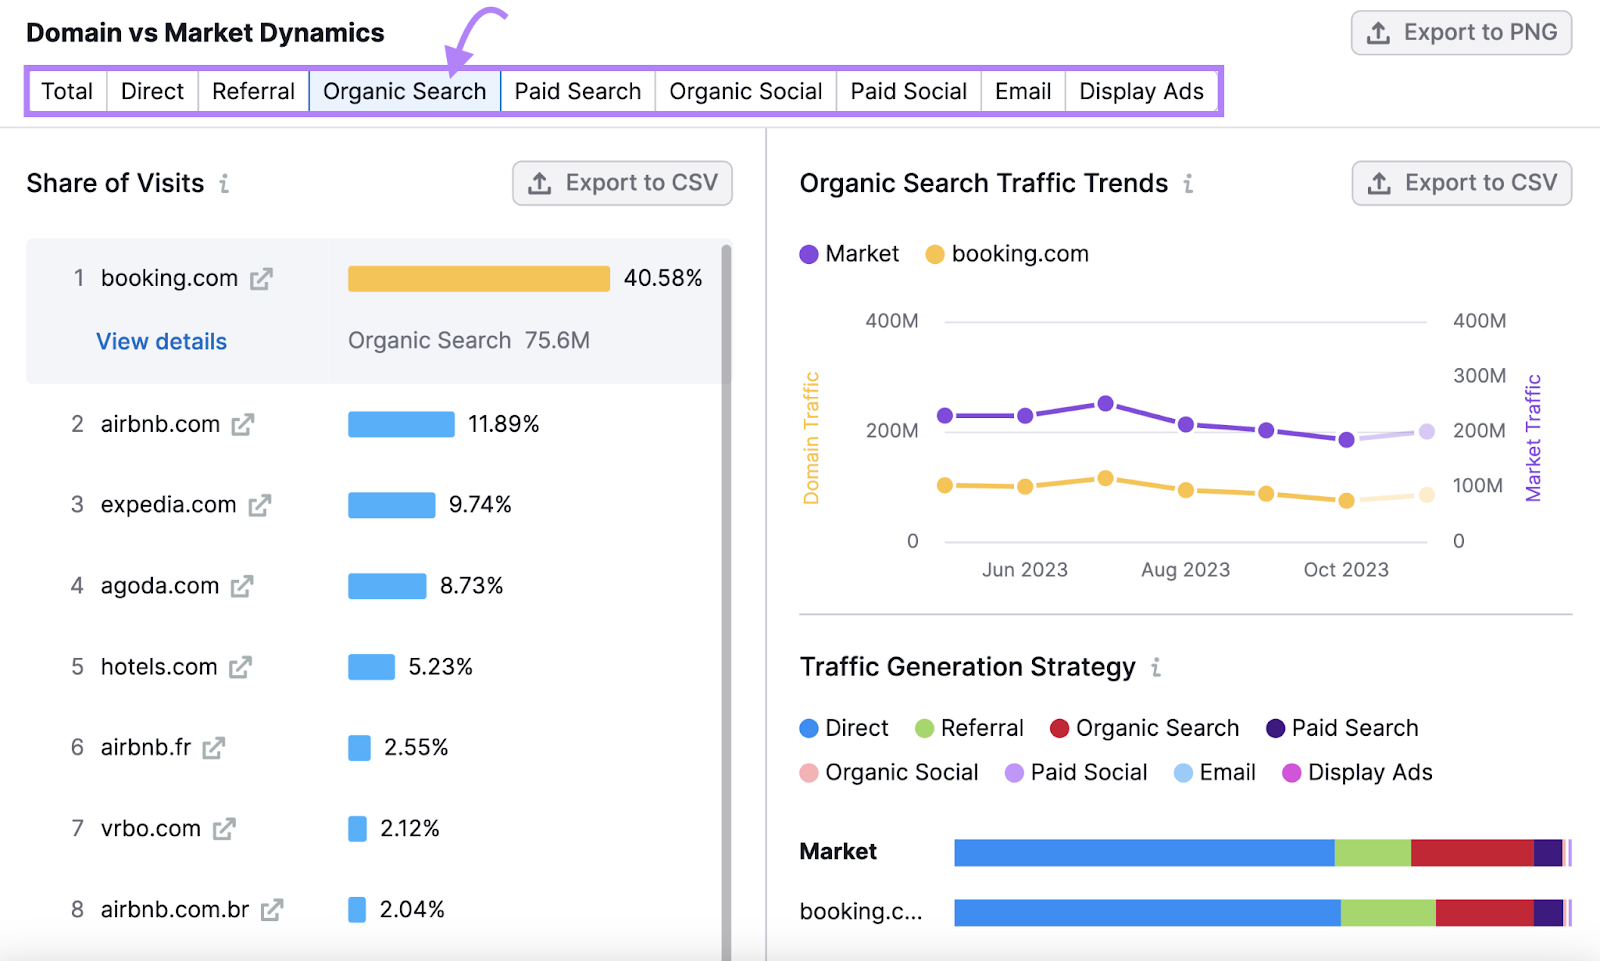Open airbnb.com.br external link icon

coord(272,910)
